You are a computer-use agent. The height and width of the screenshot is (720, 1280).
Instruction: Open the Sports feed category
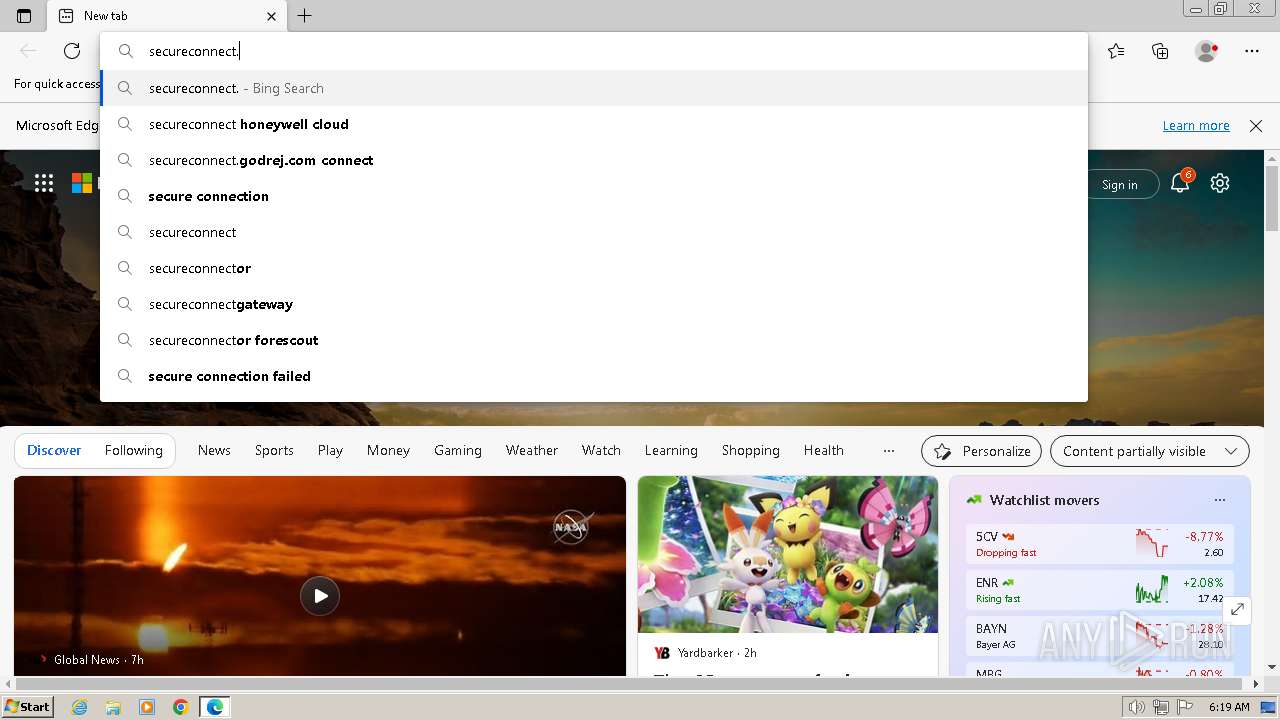click(x=274, y=451)
